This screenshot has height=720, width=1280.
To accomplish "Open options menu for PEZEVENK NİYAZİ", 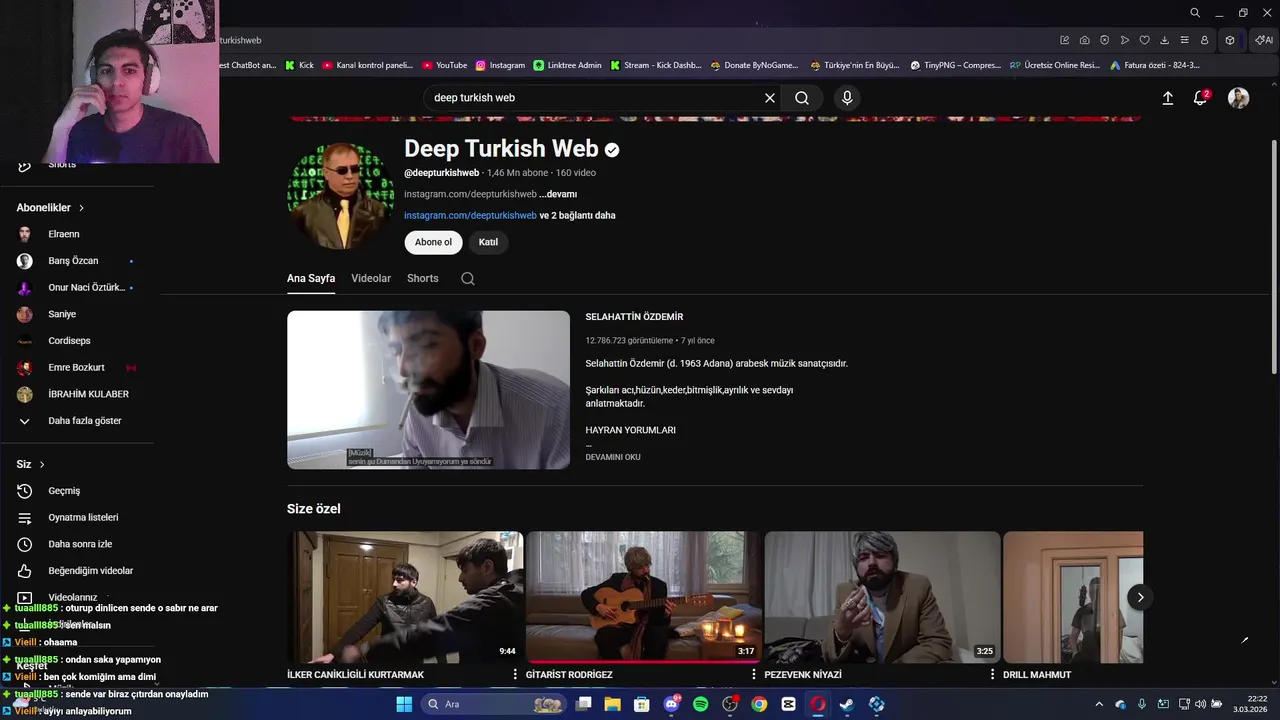I will tap(992, 675).
